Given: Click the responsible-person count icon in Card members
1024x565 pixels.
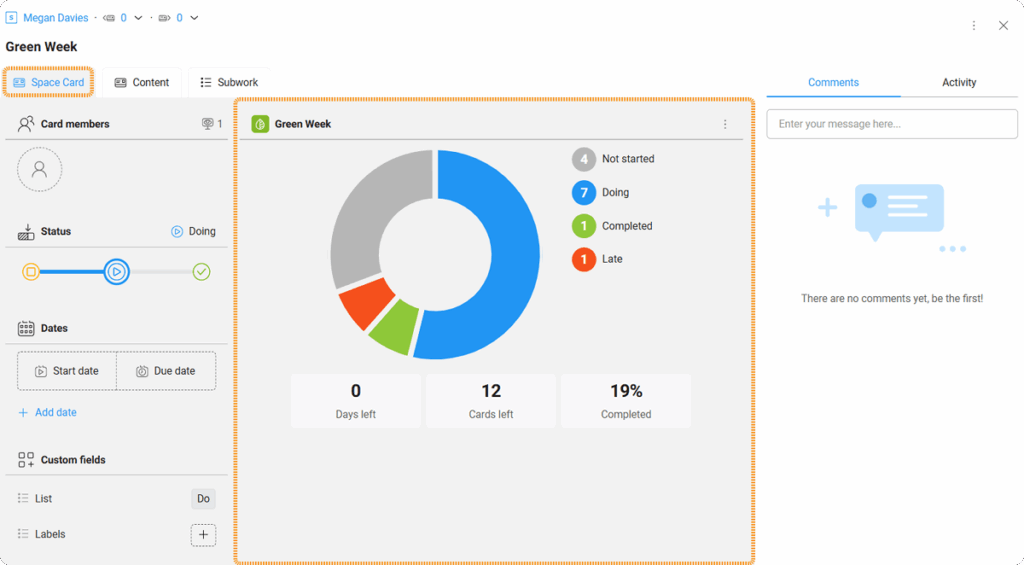Looking at the screenshot, I should click(x=208, y=124).
